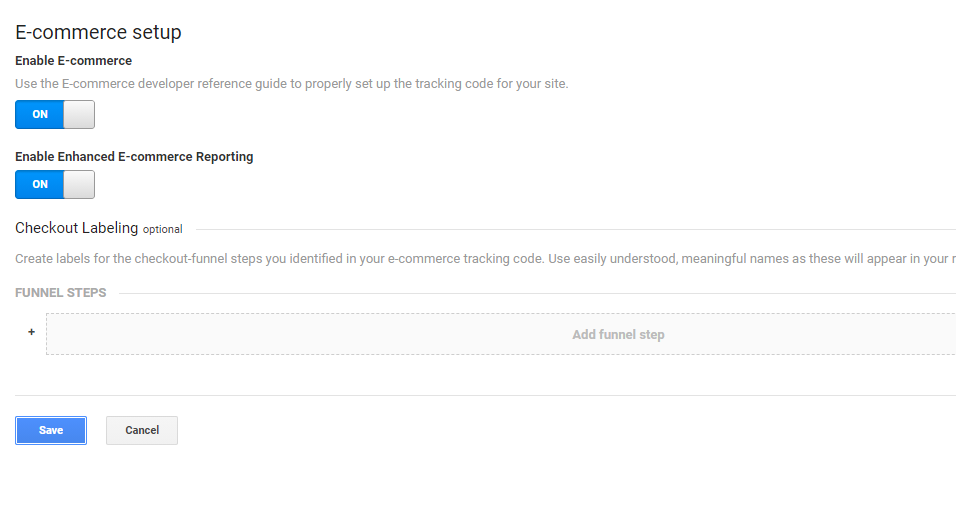Click the Enable Enhanced E-commerce Reporting label
Viewport: 956px width, 525px height.
tap(134, 157)
